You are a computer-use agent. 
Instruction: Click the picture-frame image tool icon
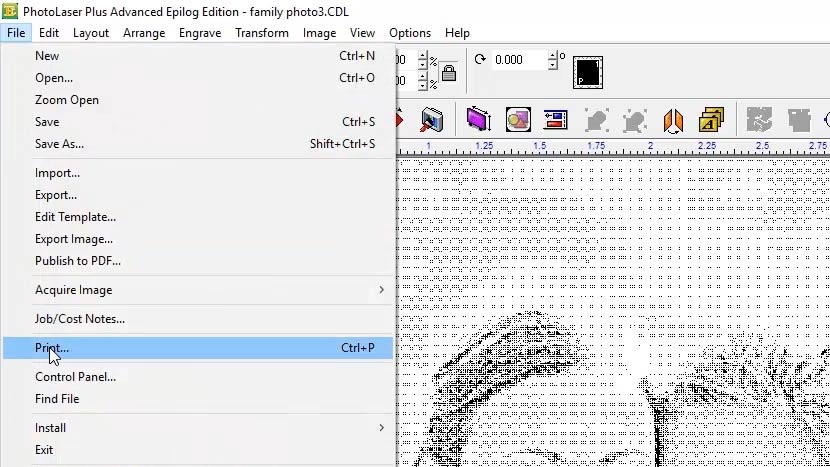tap(432, 121)
